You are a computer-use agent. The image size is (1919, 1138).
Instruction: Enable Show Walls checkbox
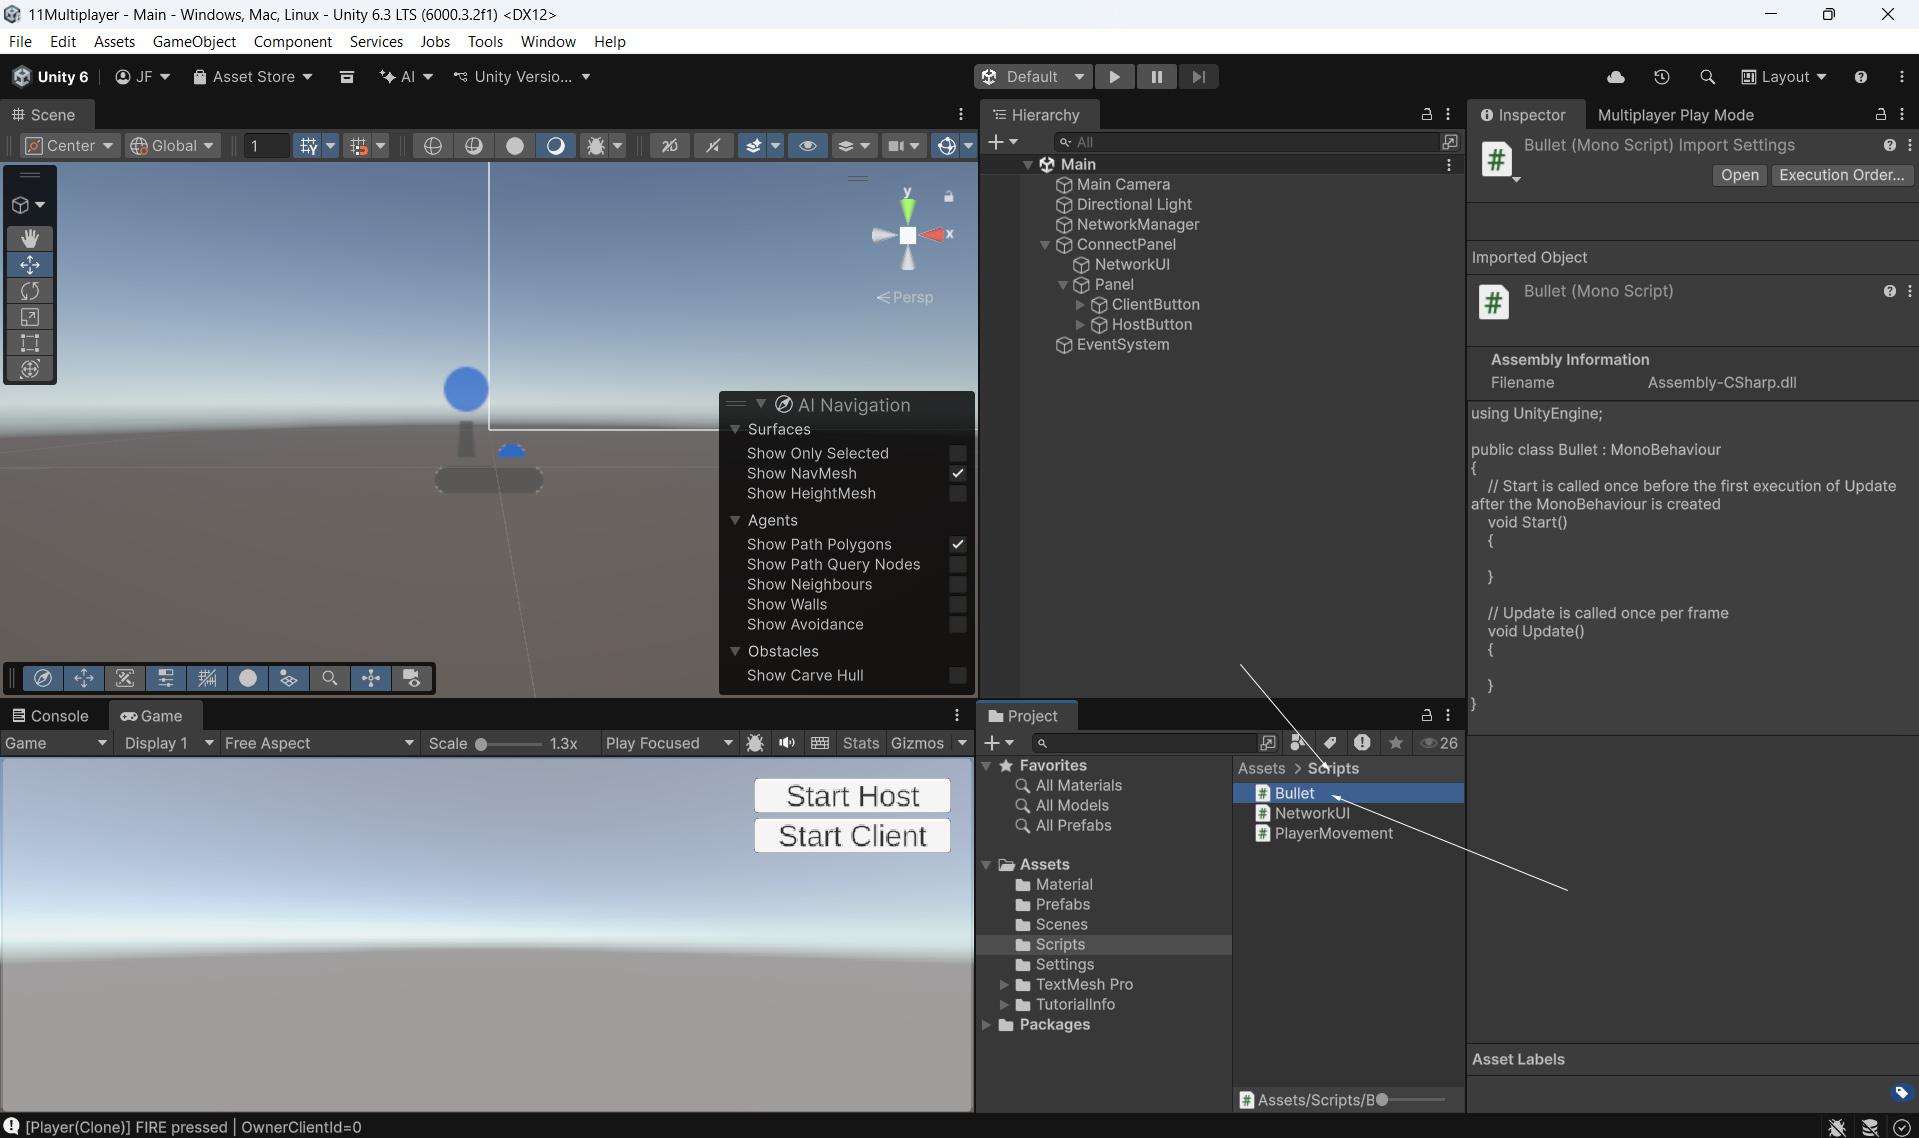click(957, 604)
